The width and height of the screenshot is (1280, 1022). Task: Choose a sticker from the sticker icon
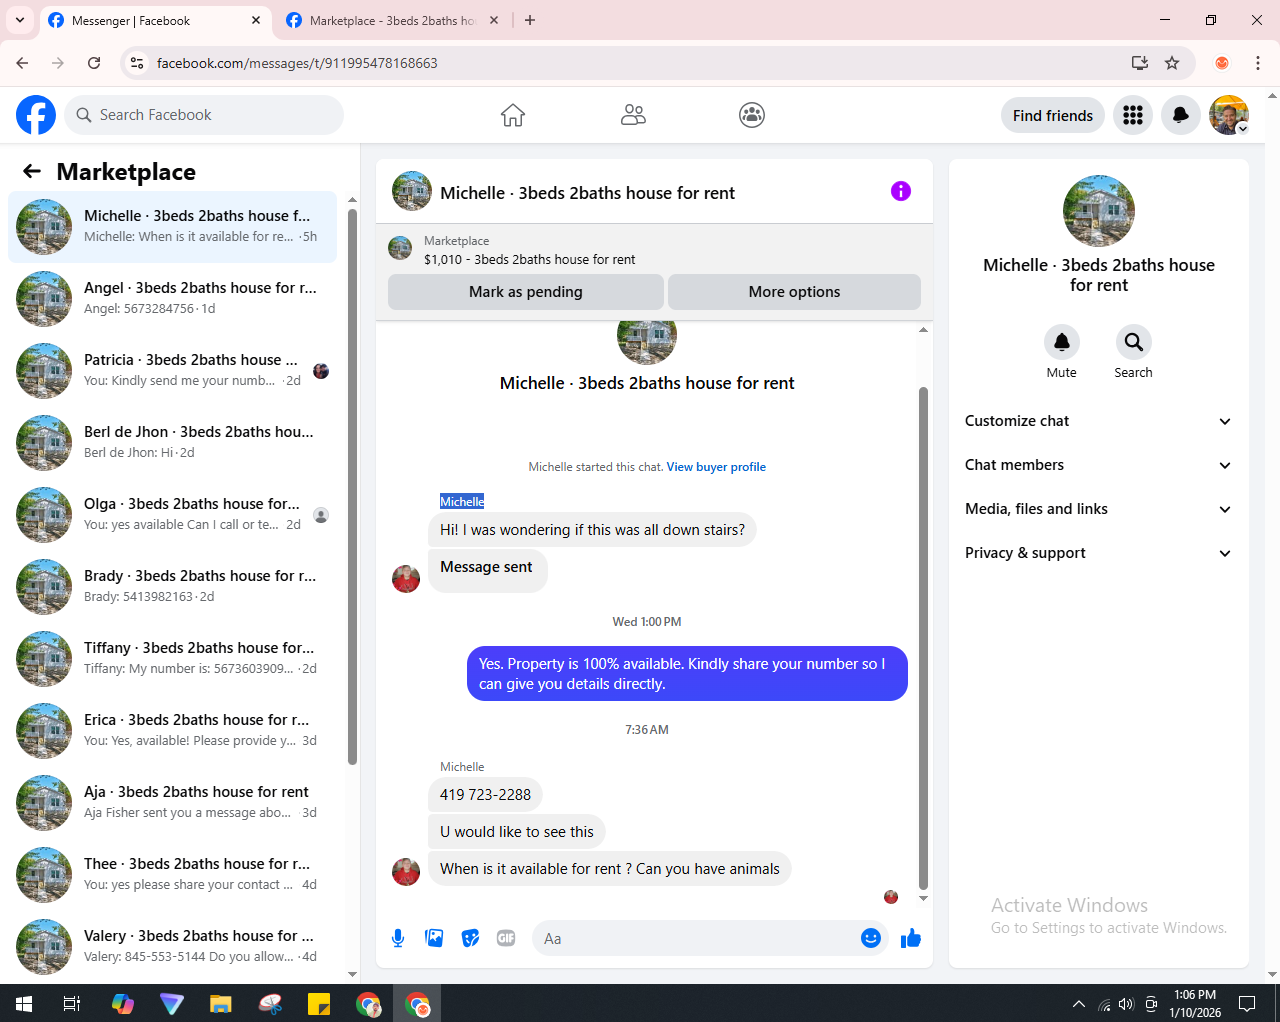click(470, 938)
